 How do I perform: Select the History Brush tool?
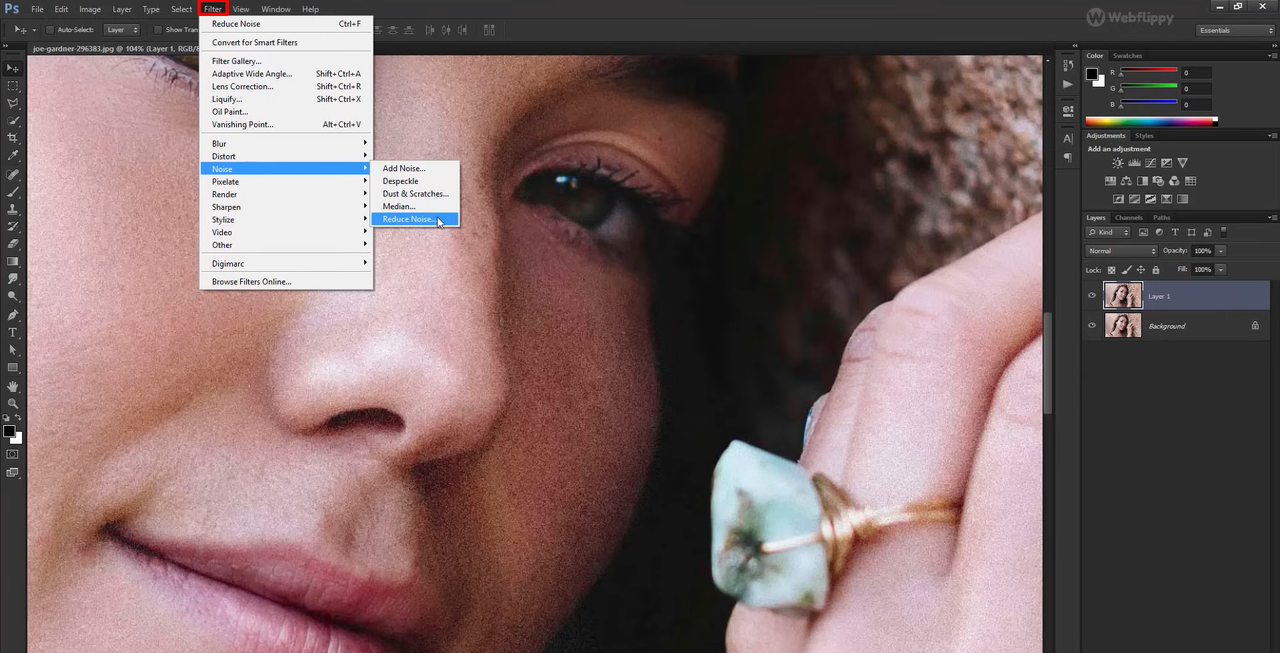point(12,226)
